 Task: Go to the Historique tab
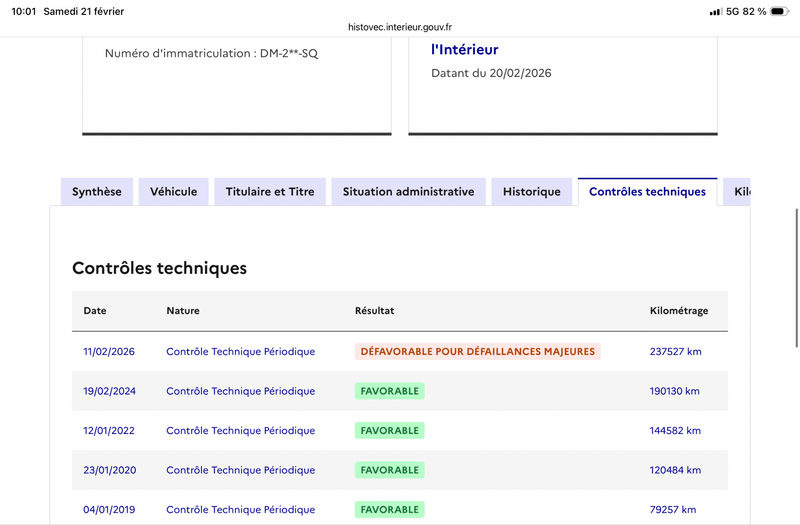tap(532, 192)
